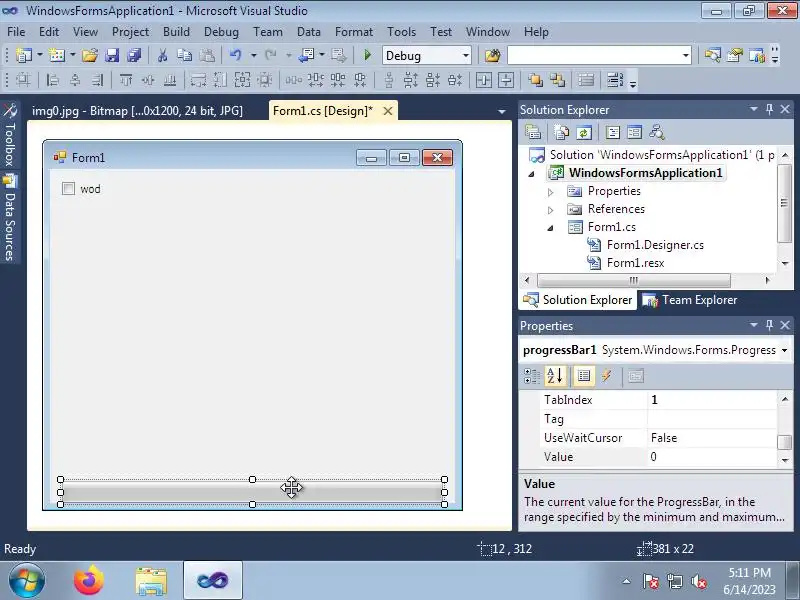This screenshot has height=600, width=800.
Task: Open the document tabs list dropdown arrow
Action: click(502, 111)
